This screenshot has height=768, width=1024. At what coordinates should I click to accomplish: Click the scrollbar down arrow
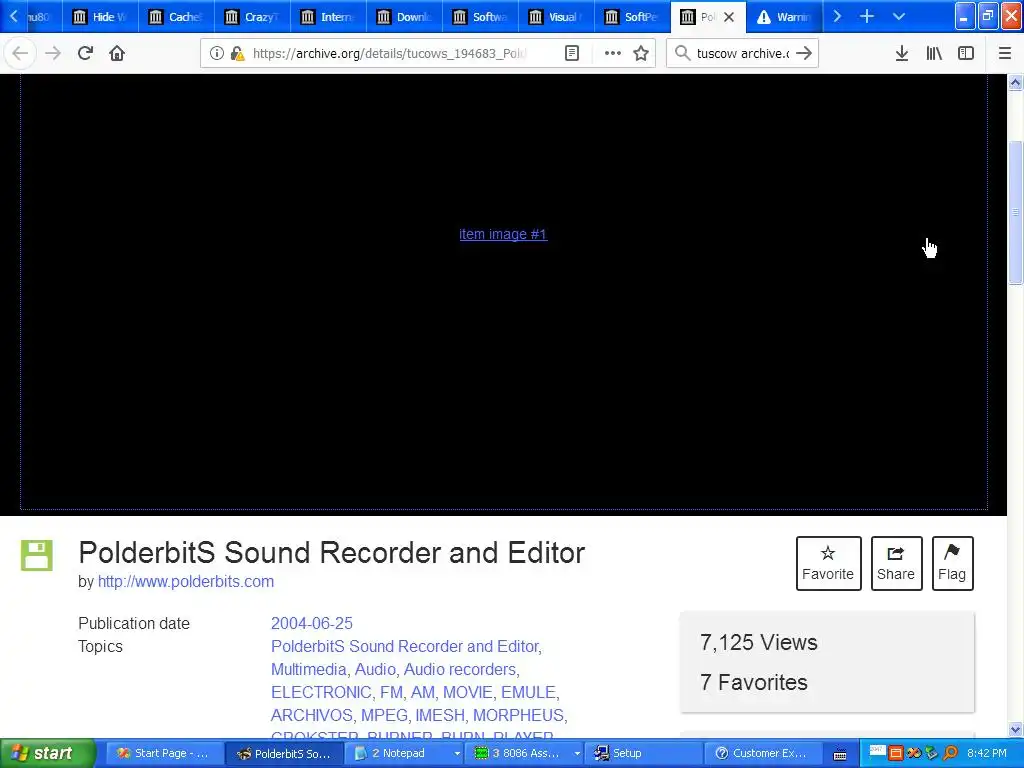pyautogui.click(x=1016, y=729)
